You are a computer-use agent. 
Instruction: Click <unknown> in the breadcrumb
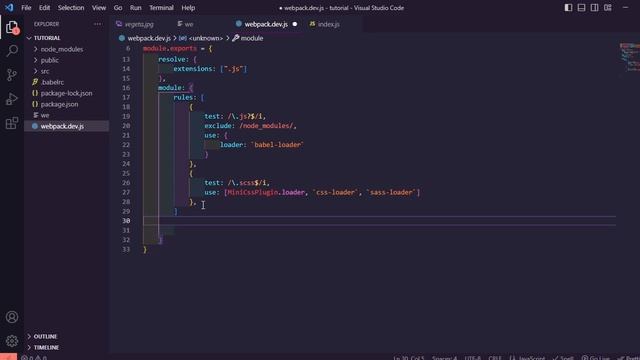pos(206,38)
